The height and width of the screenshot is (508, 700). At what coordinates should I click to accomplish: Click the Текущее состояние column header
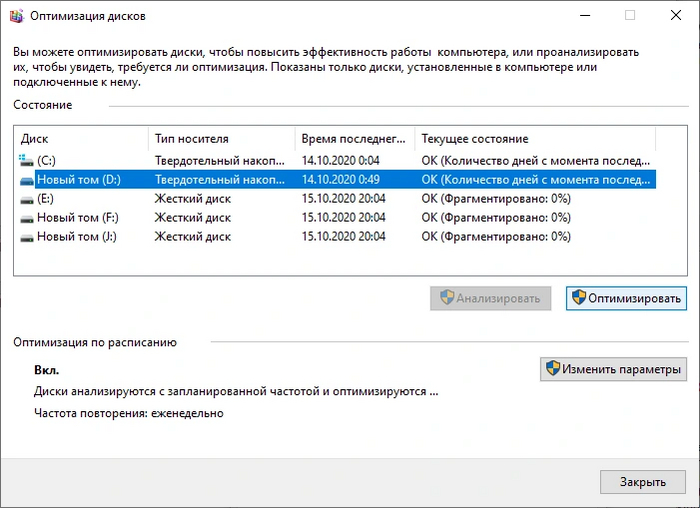point(535,139)
